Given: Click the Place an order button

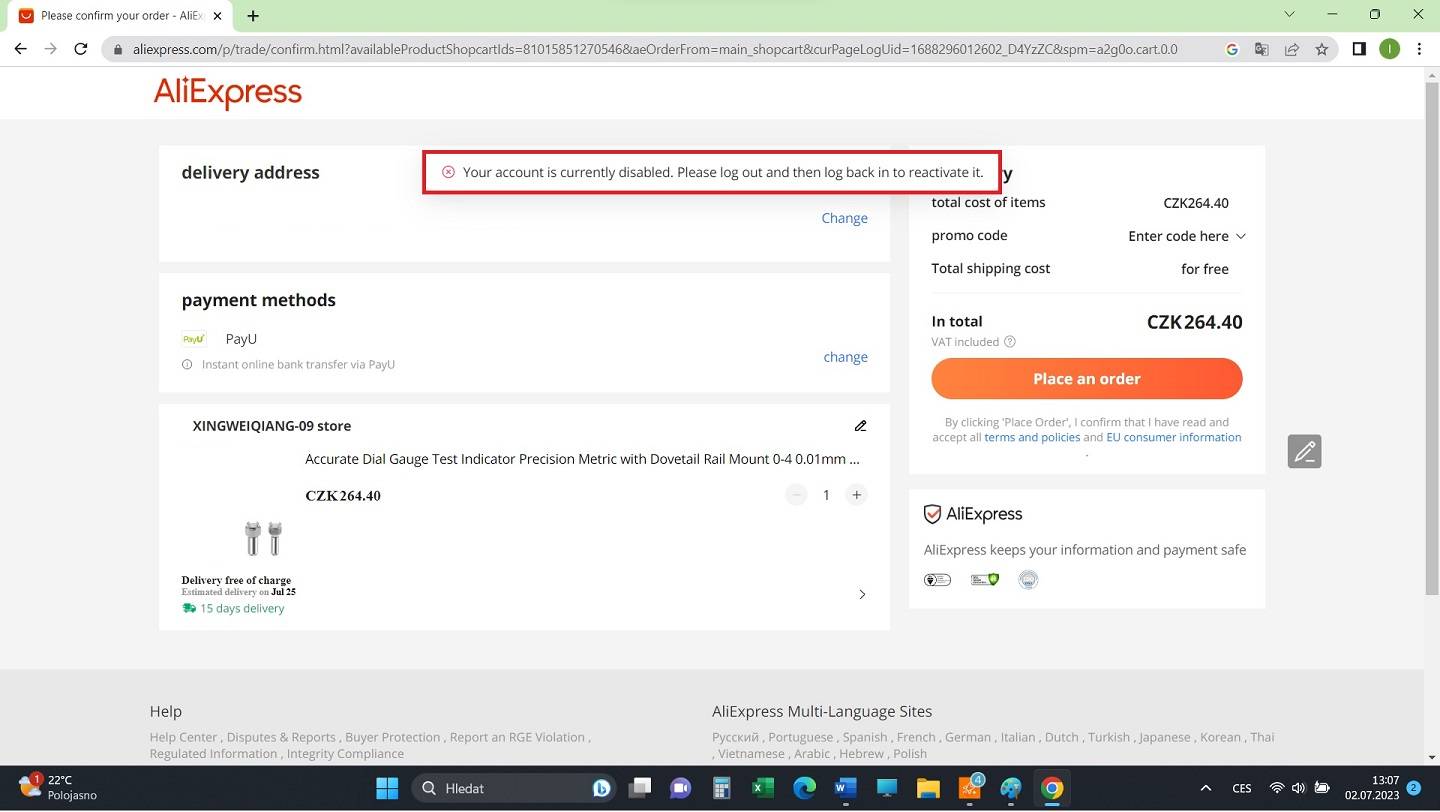Looking at the screenshot, I should tap(1087, 379).
